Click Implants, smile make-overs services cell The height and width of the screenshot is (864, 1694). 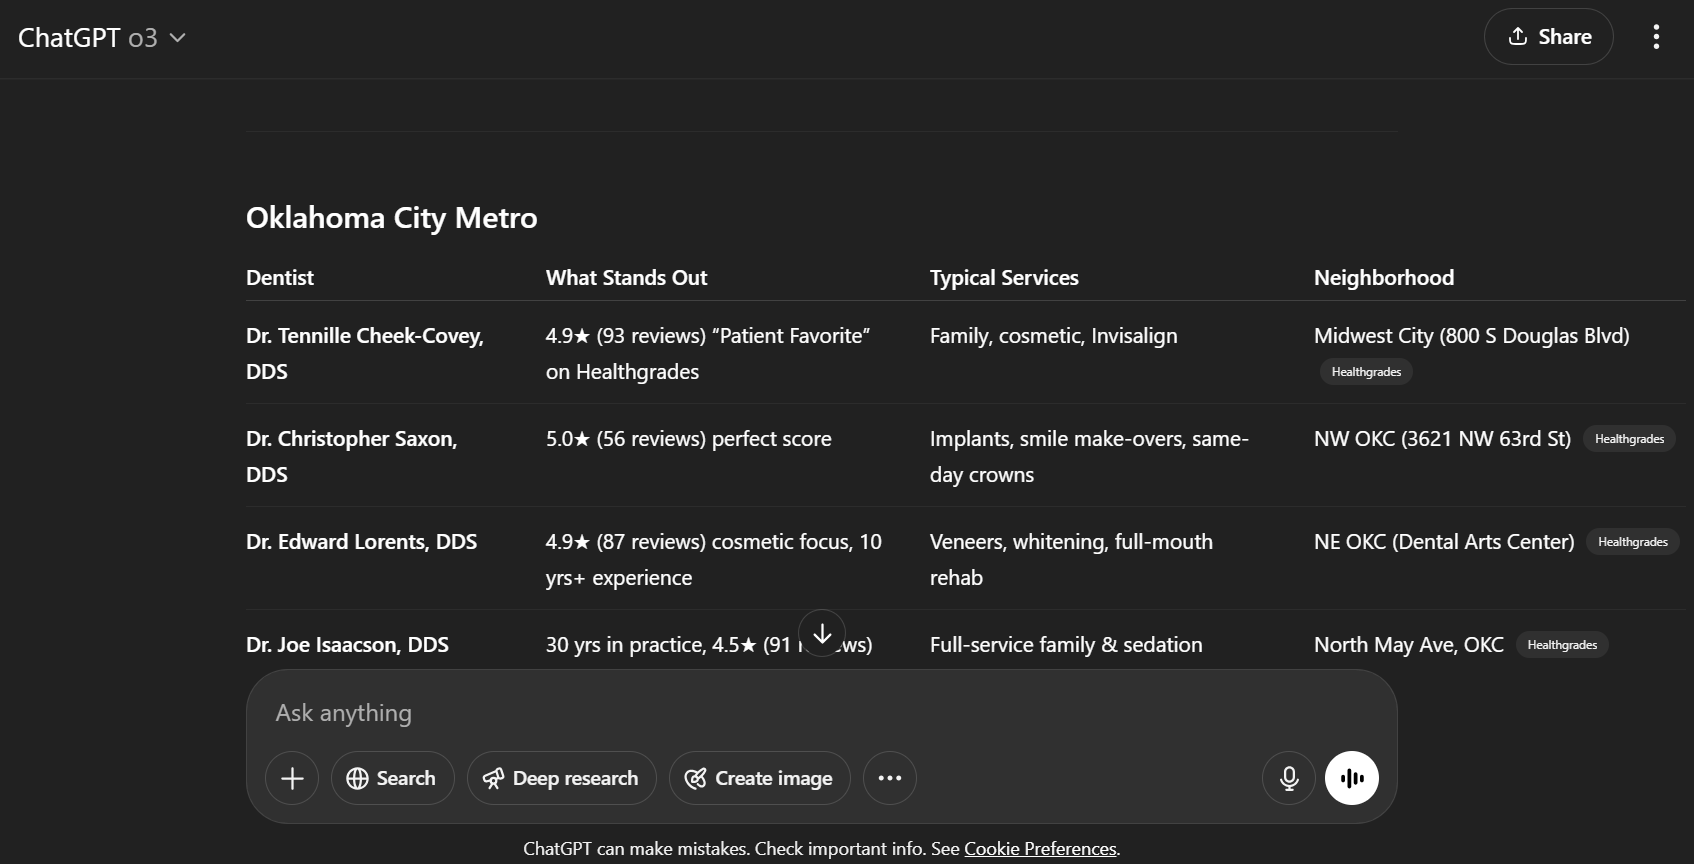pyautogui.click(x=1089, y=457)
